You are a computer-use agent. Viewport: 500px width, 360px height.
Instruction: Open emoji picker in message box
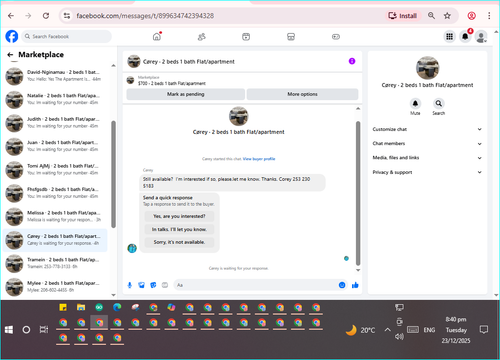click(x=342, y=285)
